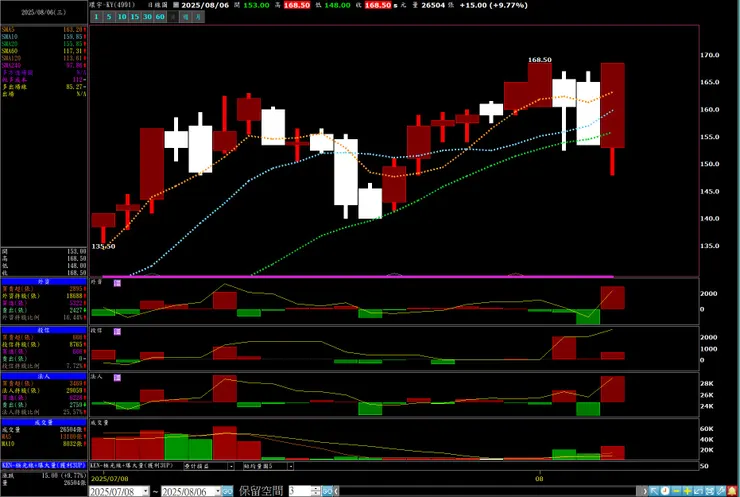Click the SMA60 legend row
The width and height of the screenshot is (740, 497).
(x=44, y=51)
